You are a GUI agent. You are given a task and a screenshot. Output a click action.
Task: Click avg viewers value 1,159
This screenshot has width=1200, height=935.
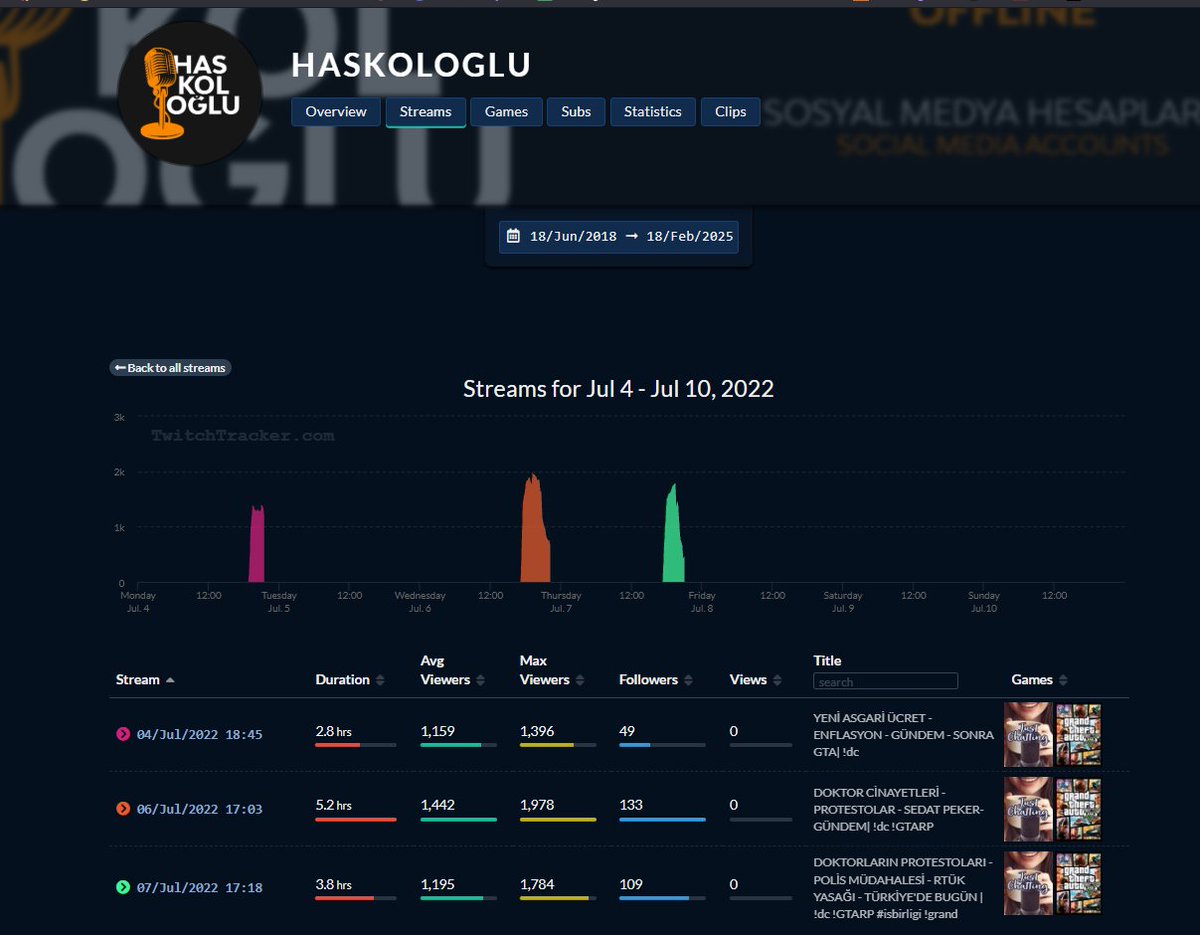click(x=438, y=731)
